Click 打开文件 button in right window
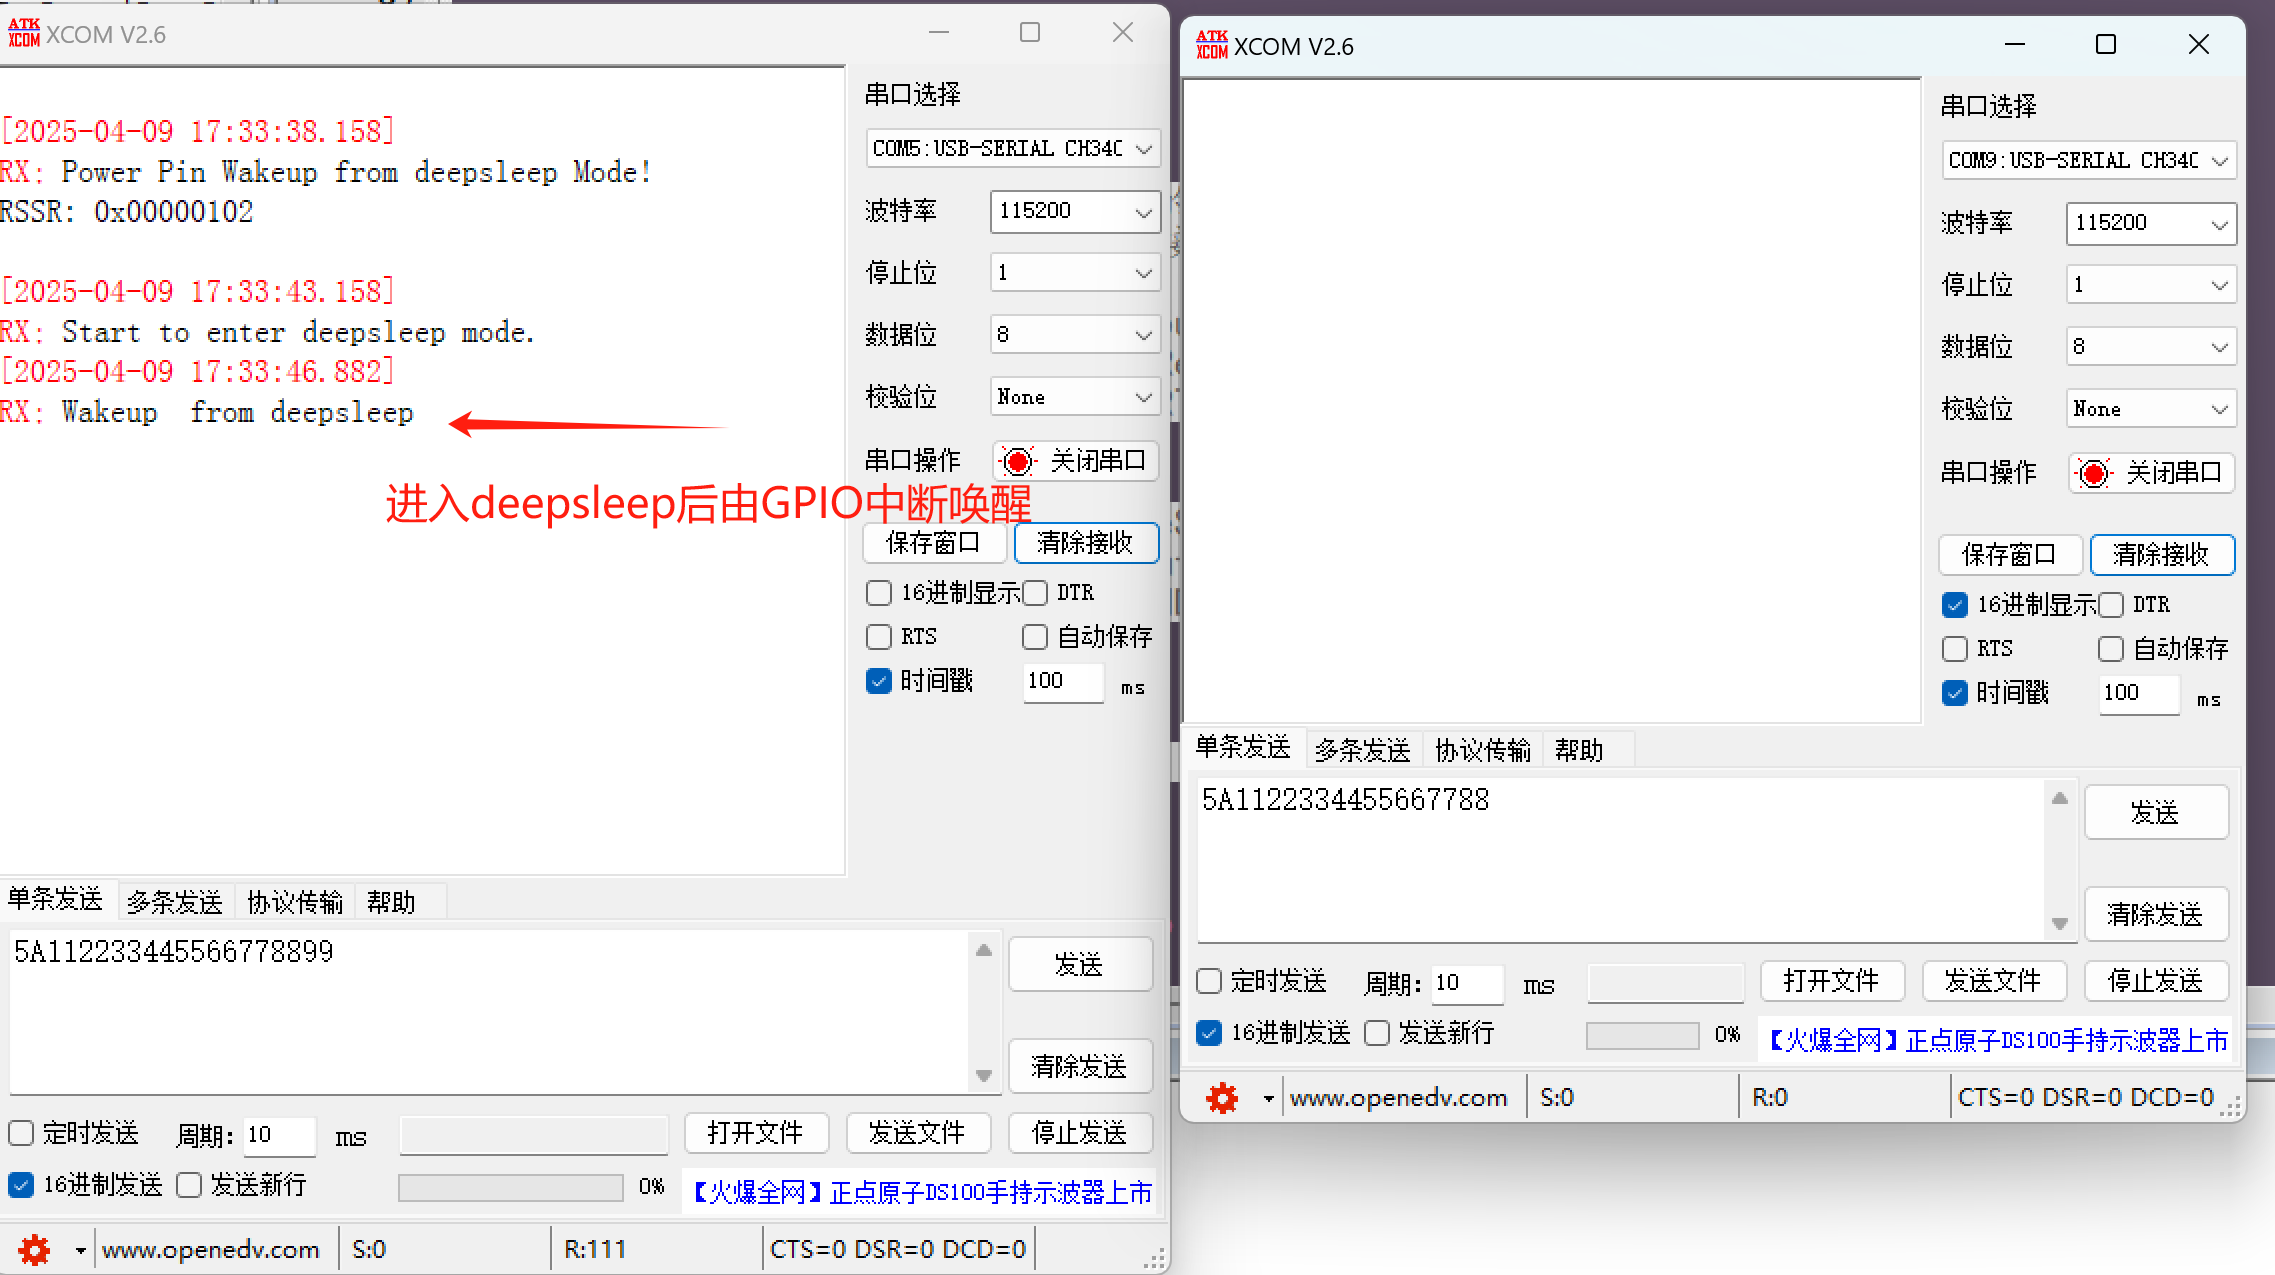Image resolution: width=2275 pixels, height=1275 pixels. [x=1832, y=981]
